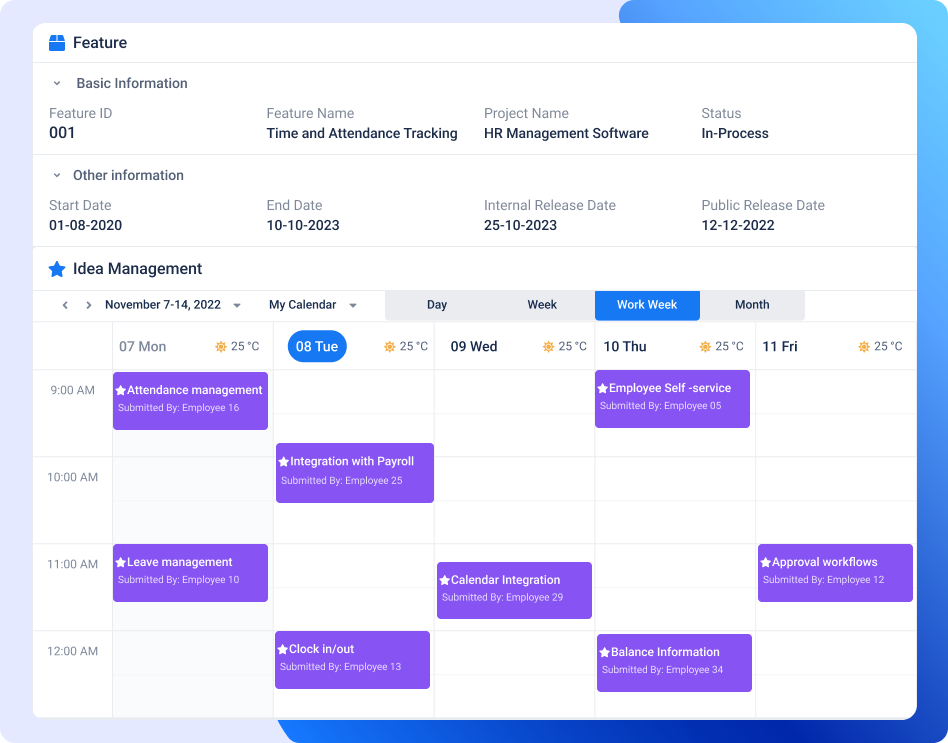Open the Balance Information event

coord(674,663)
